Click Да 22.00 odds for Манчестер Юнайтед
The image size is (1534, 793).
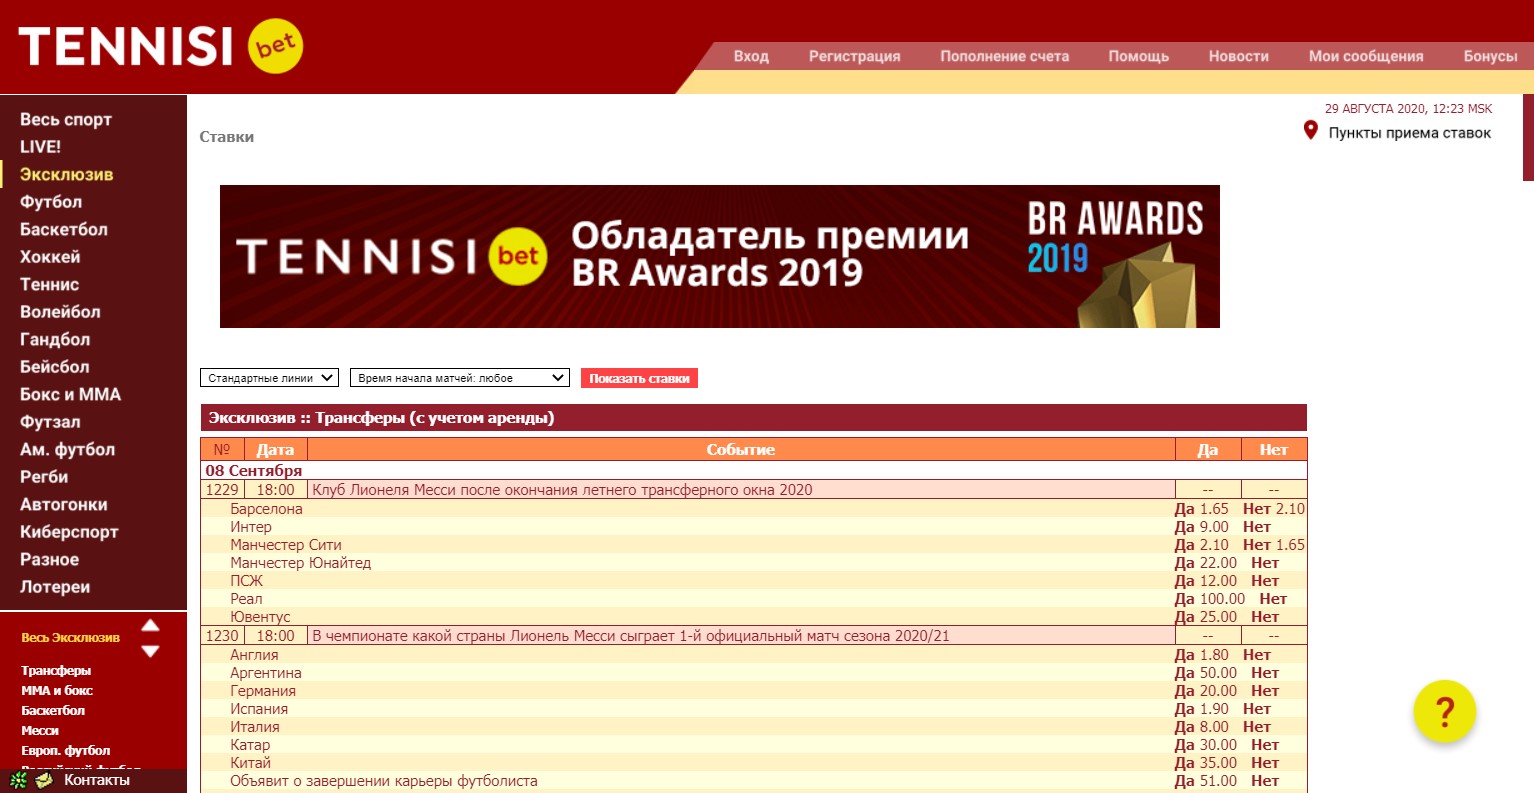coord(1206,563)
